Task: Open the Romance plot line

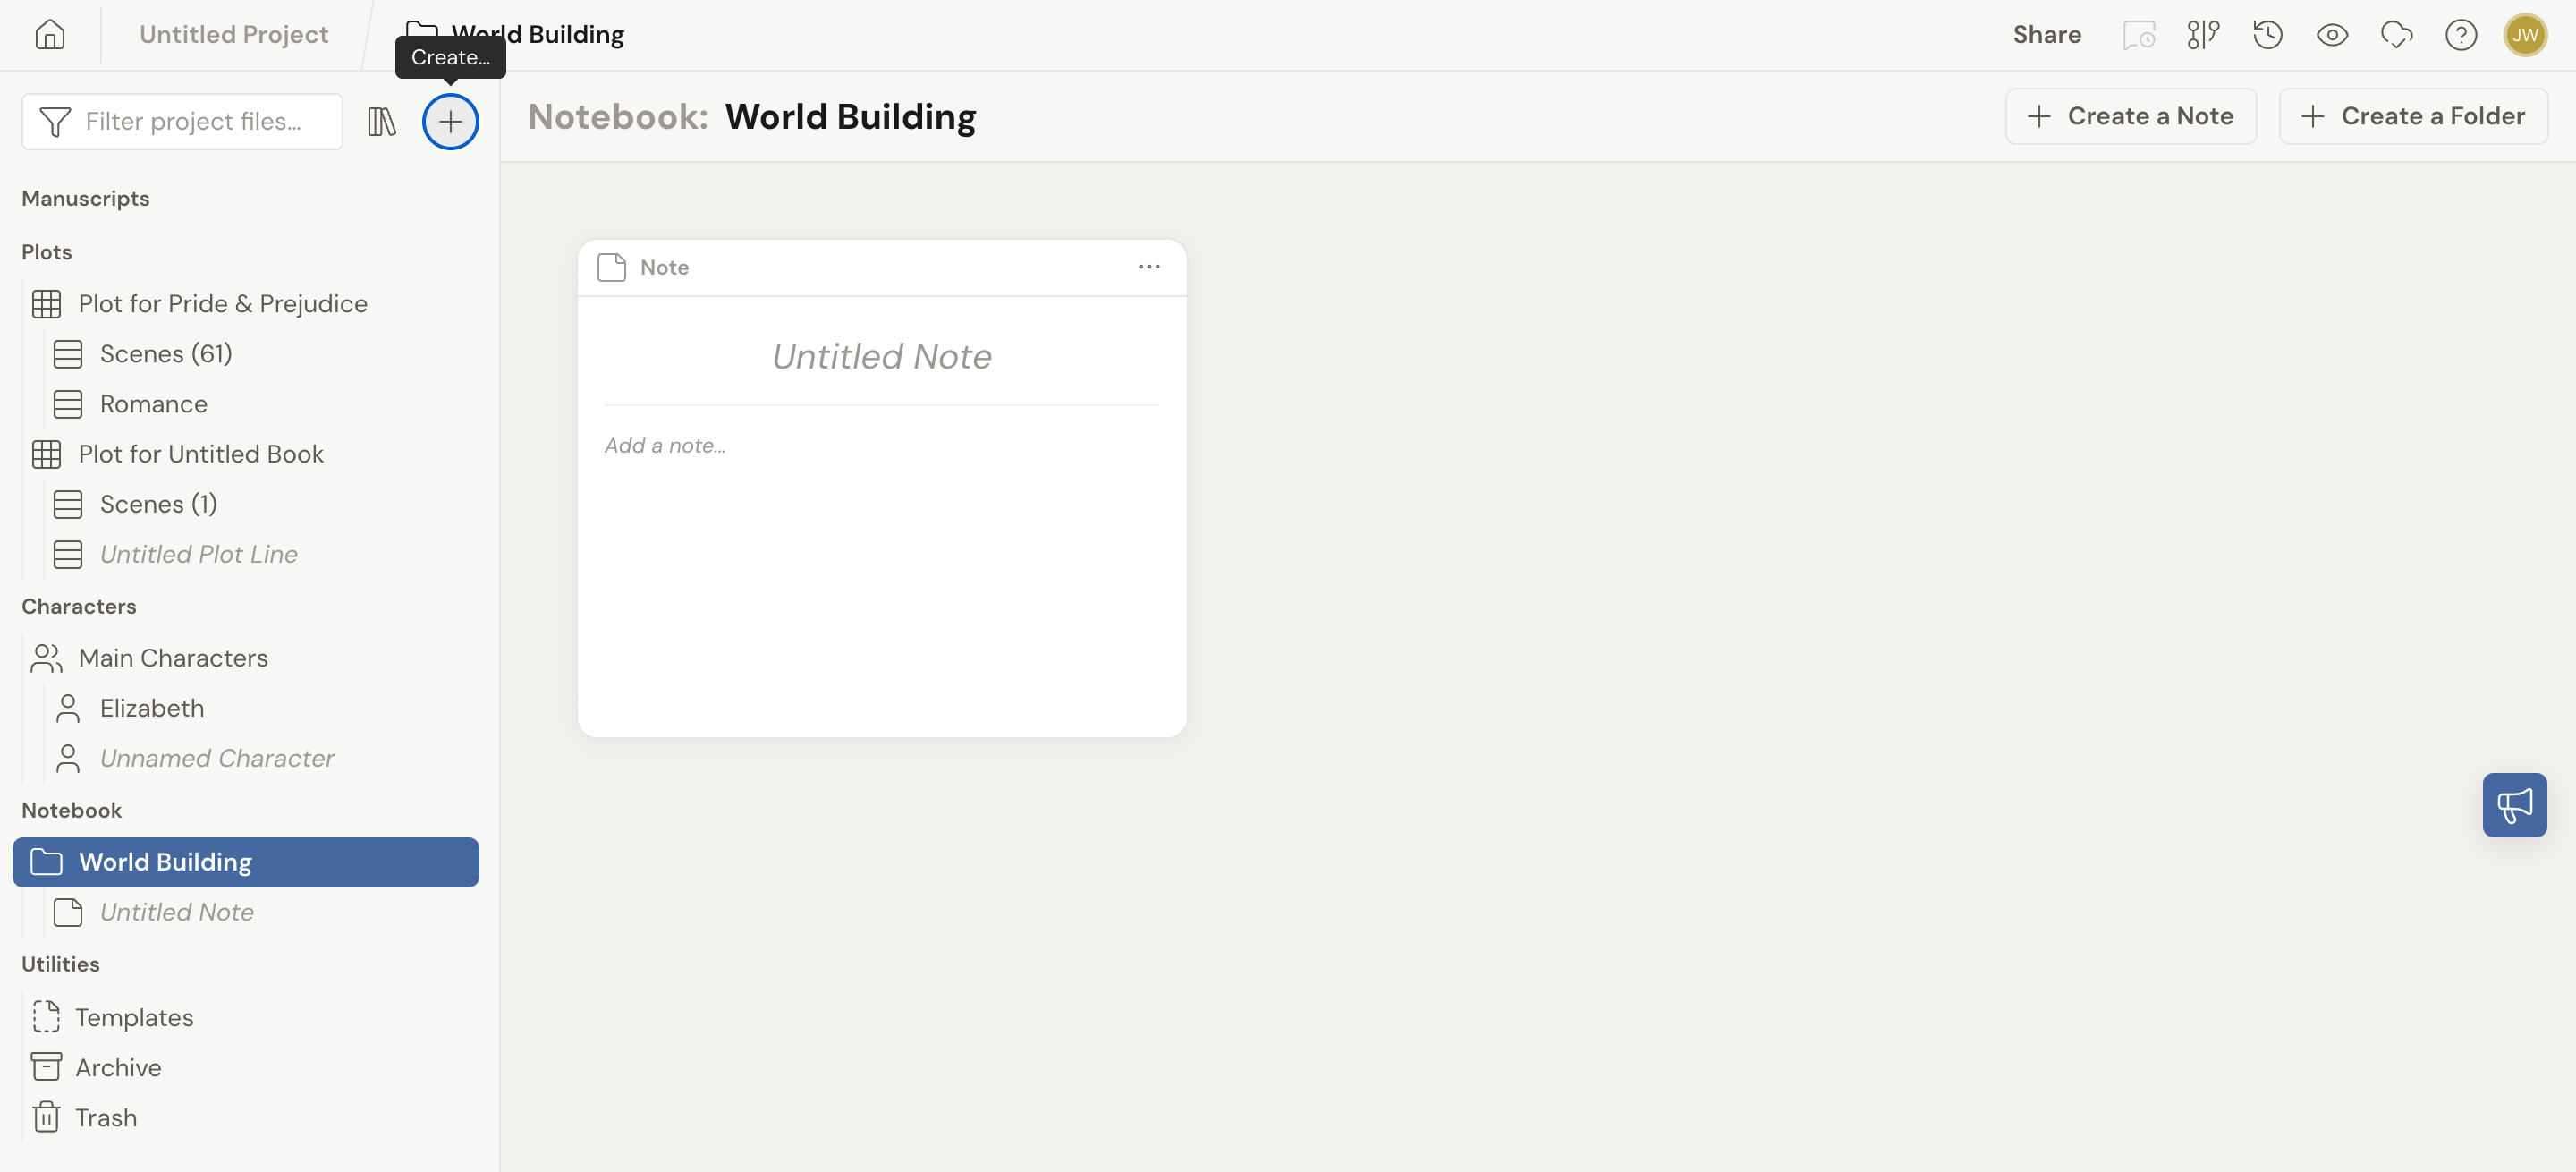Action: pos(154,404)
